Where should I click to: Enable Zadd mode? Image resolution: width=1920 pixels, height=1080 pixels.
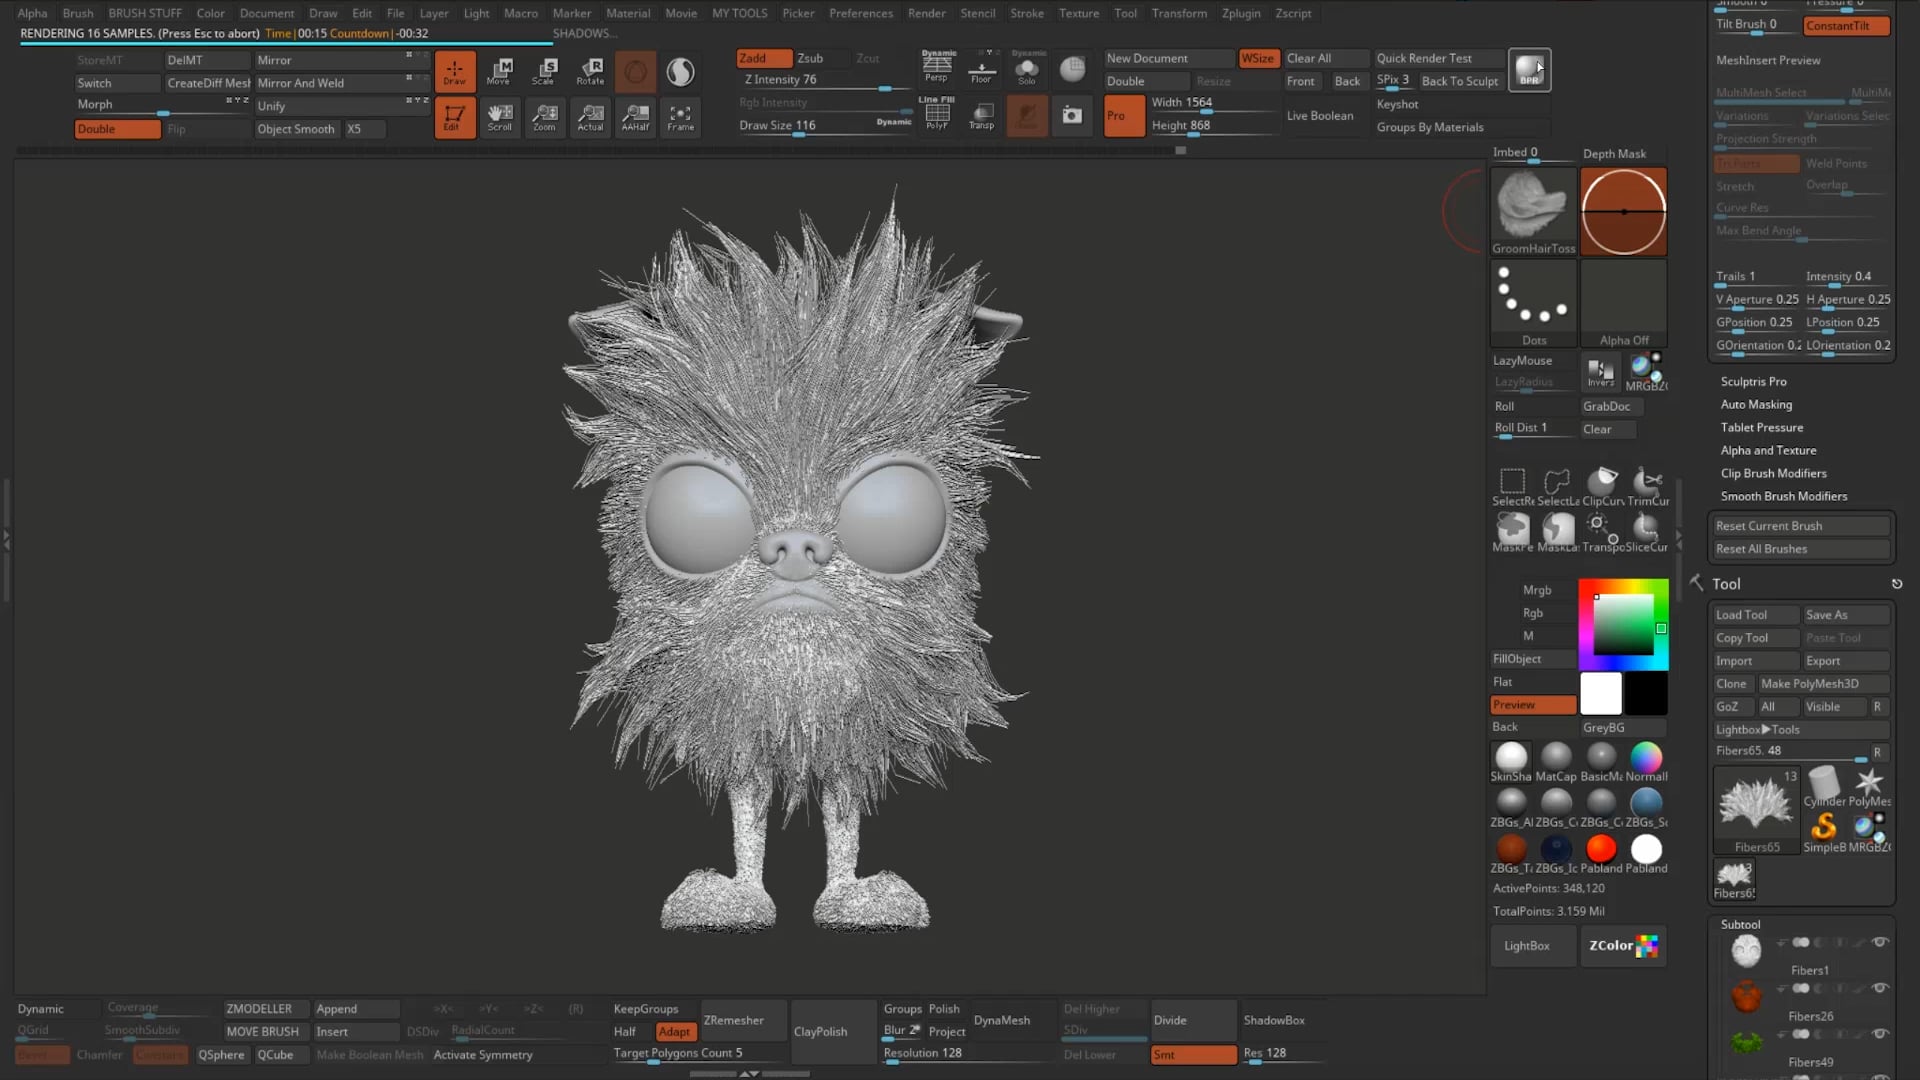click(x=764, y=58)
